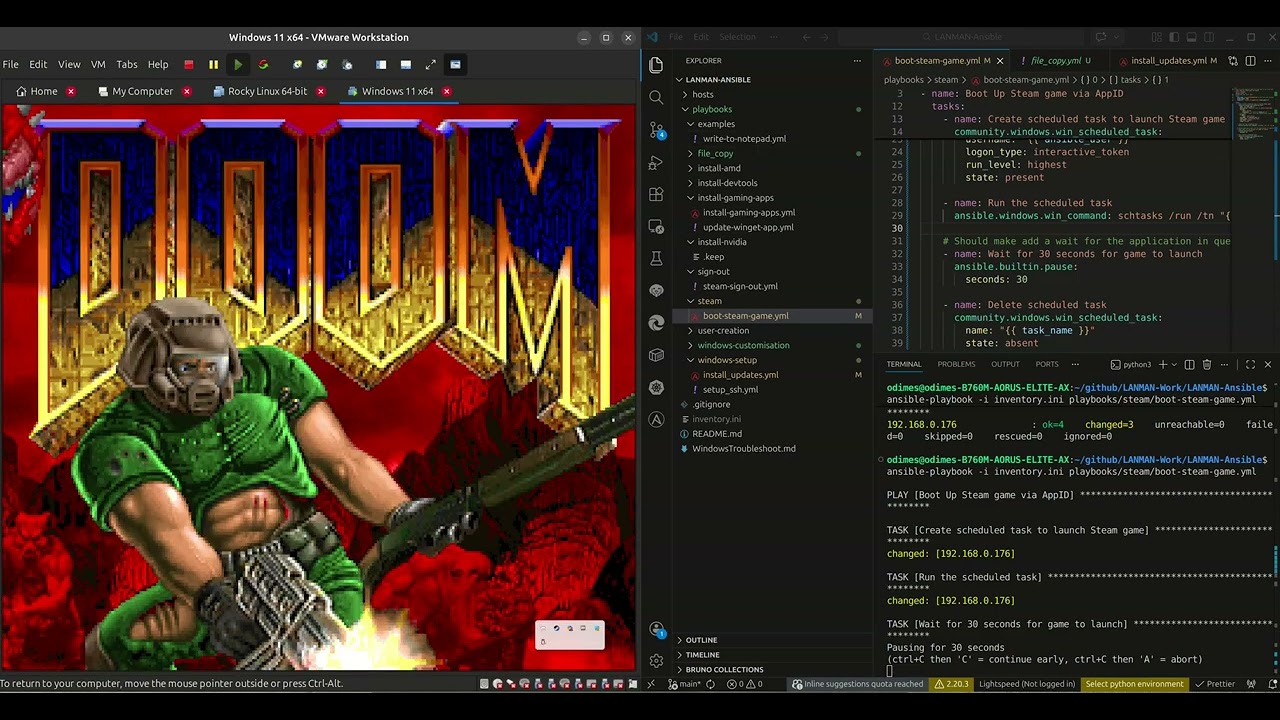This screenshot has width=1280, height=720.
Task: Maximize the terminal panel size
Action: coord(1250,364)
